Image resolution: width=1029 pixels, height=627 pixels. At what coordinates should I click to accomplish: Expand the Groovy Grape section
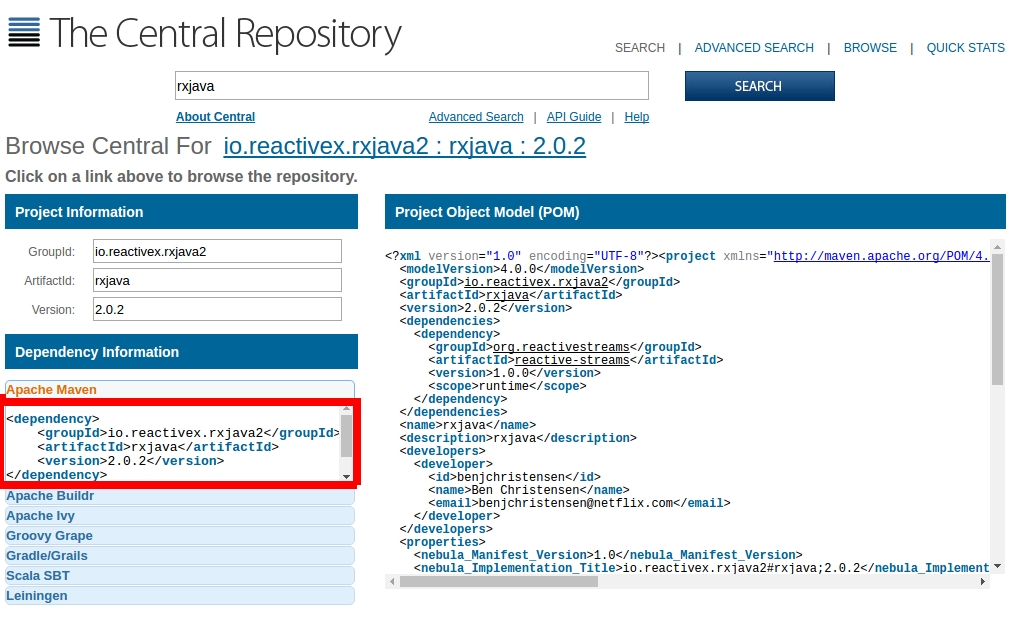180,536
